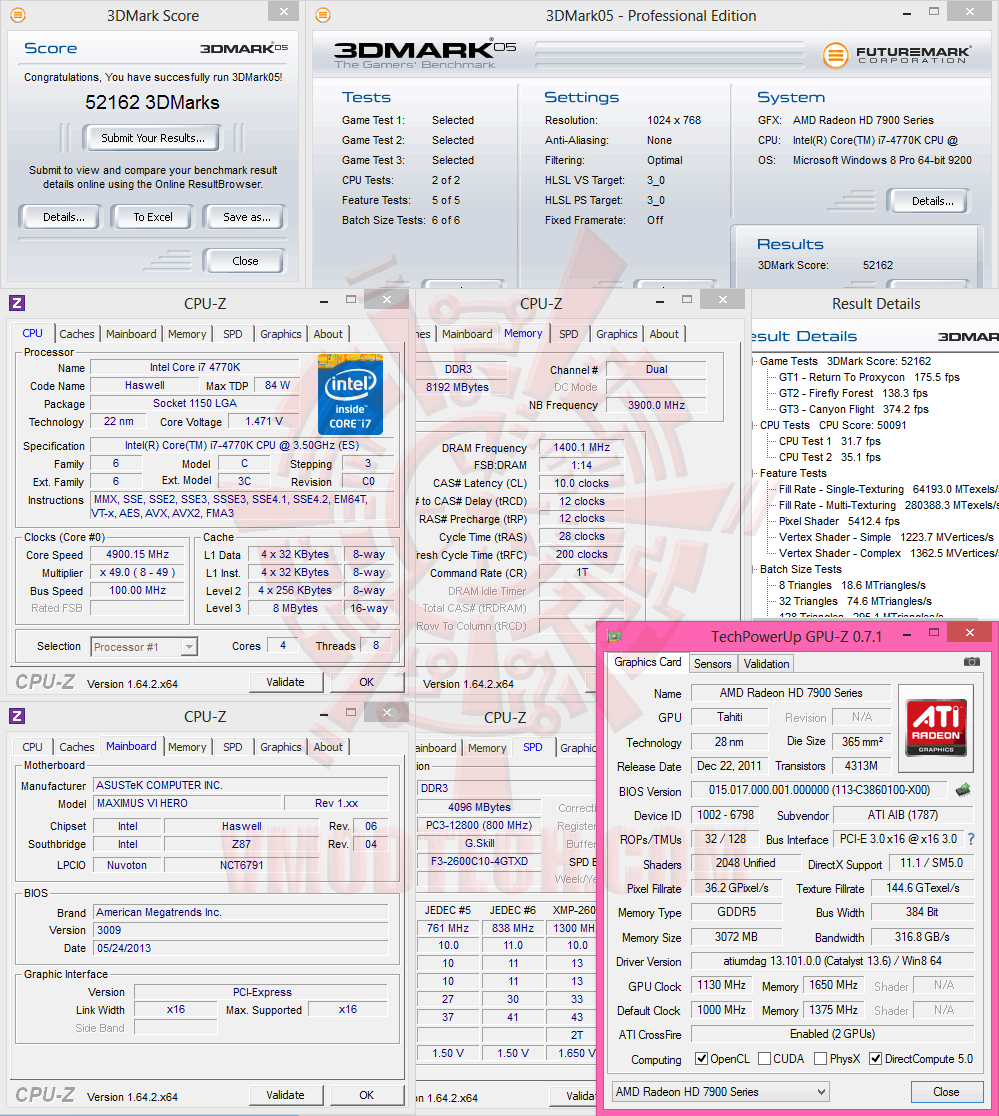
Task: Toggle the PhysX checkbox in GPU-Z
Action: [x=820, y=1058]
